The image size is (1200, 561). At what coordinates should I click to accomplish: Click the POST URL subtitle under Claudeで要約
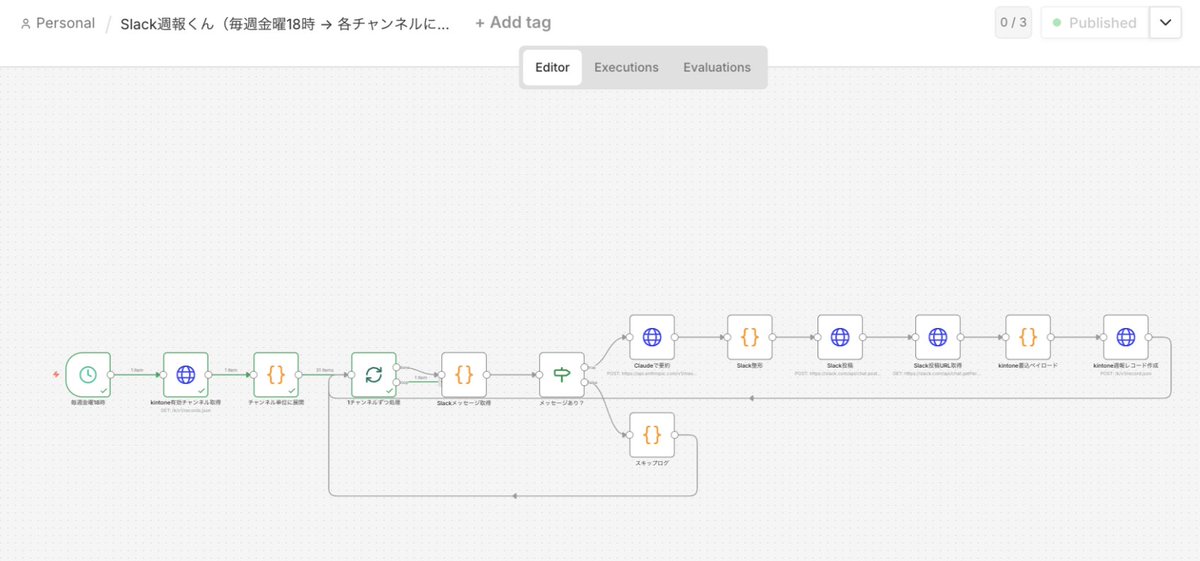click(652, 373)
